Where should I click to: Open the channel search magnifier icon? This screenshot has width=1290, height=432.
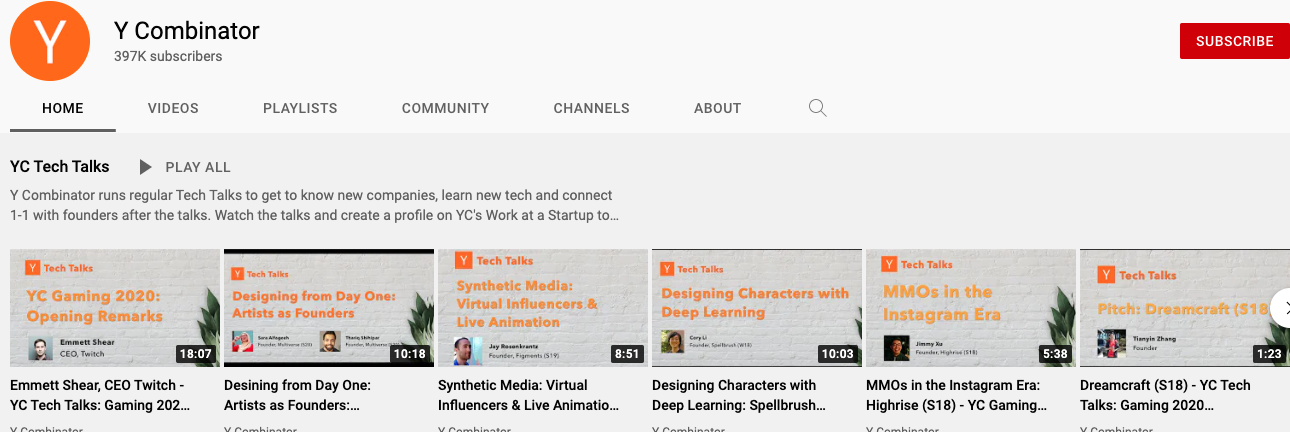(817, 108)
